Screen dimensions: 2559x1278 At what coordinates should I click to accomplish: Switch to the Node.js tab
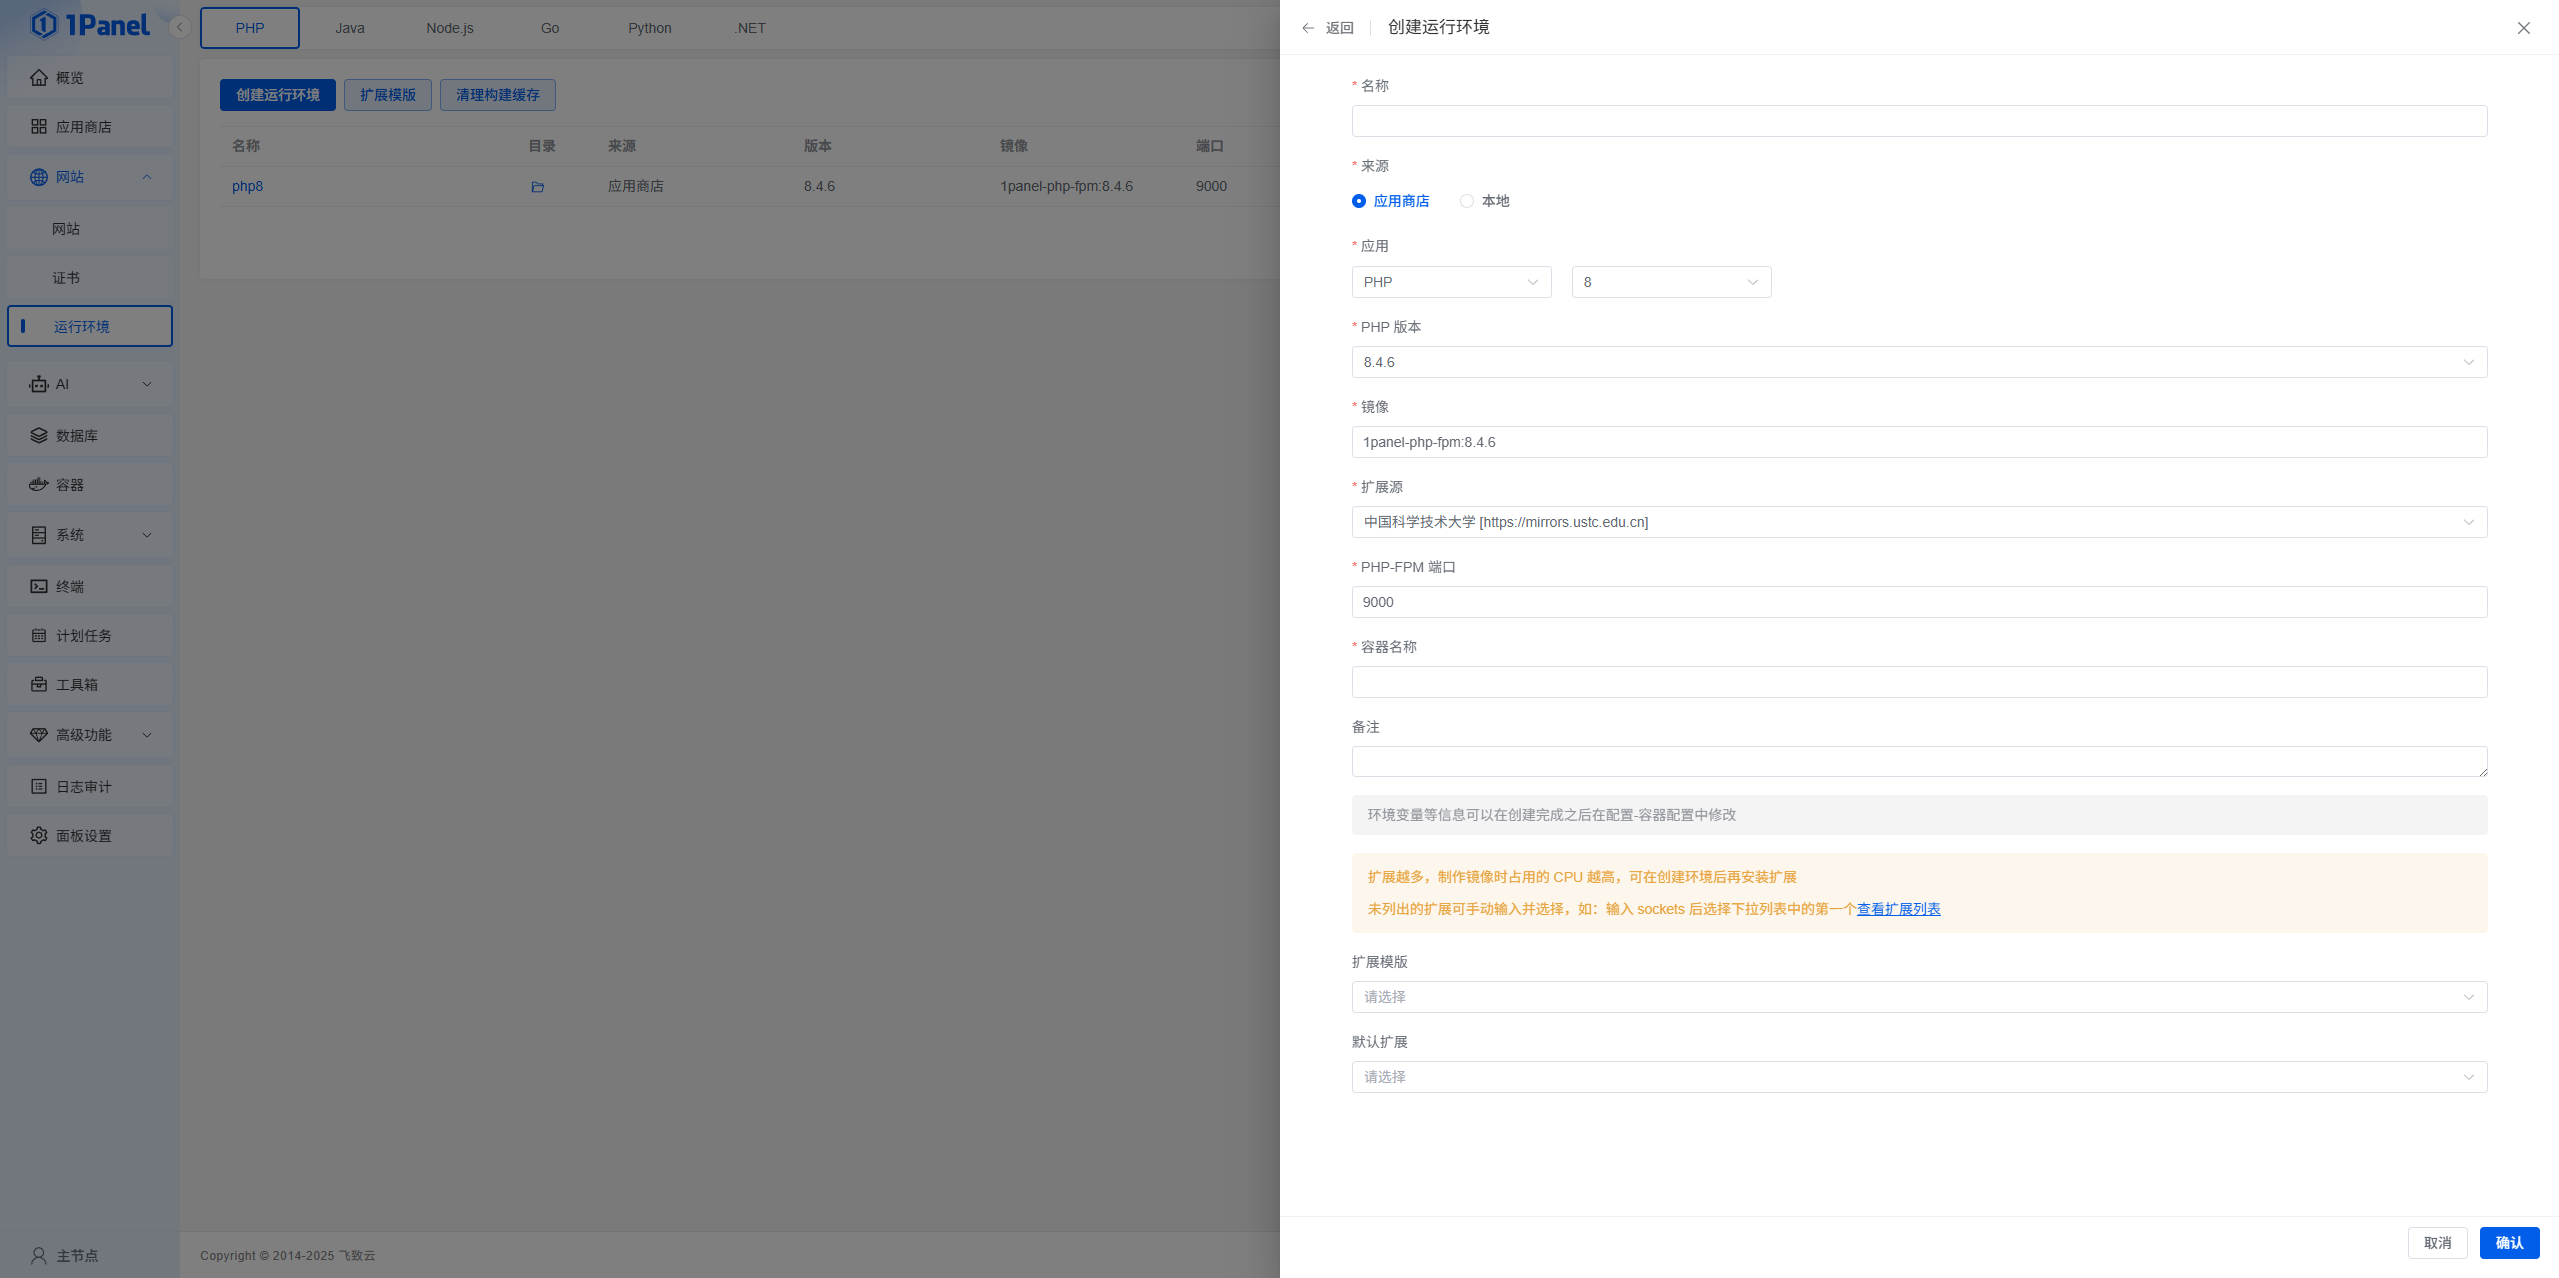(x=449, y=27)
